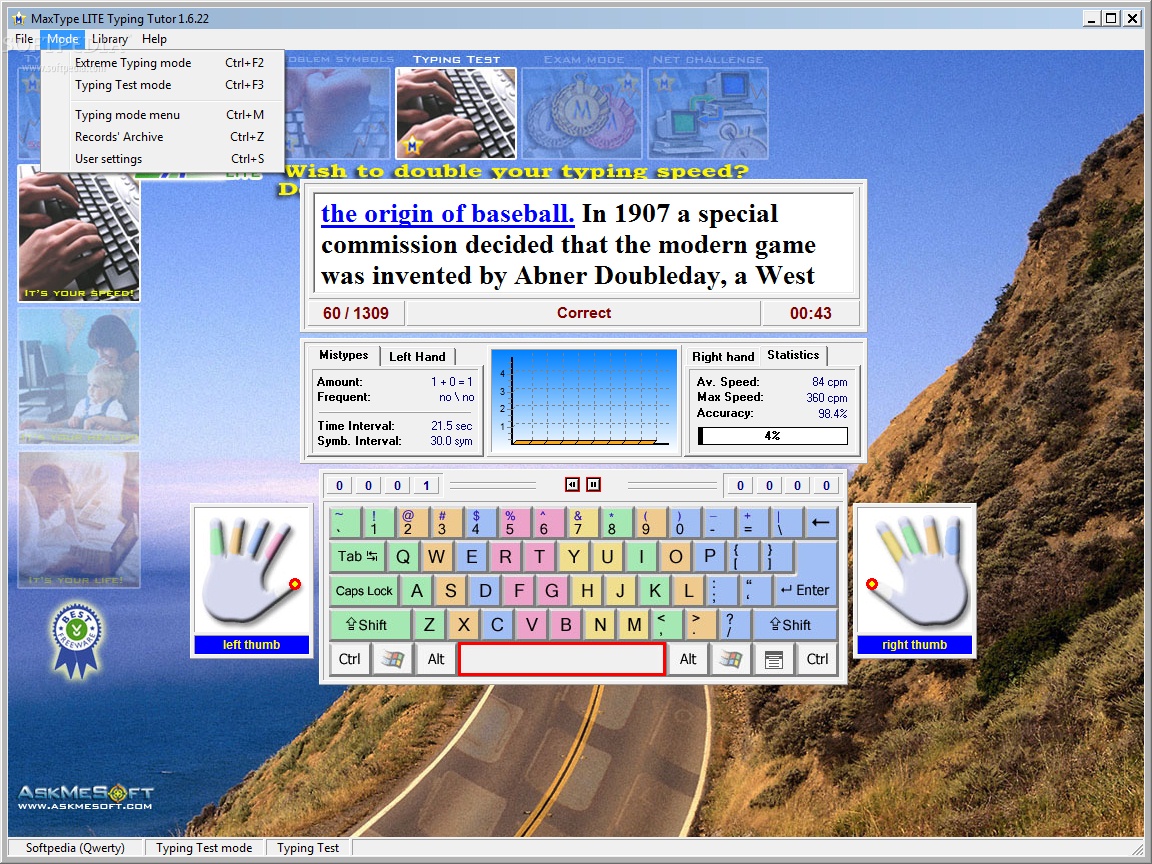Click the origin of baseball link text
This screenshot has height=864, width=1152.
click(x=447, y=214)
